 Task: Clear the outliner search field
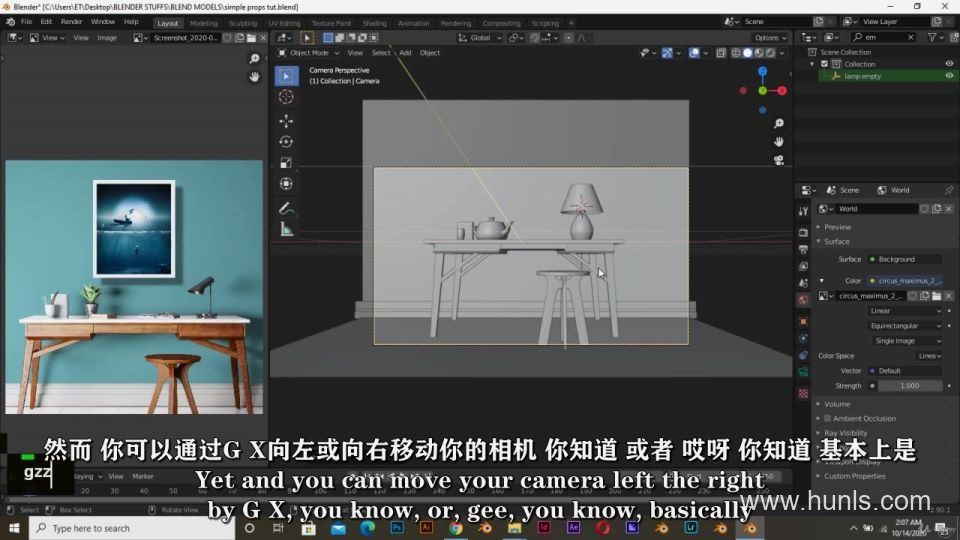tap(910, 37)
